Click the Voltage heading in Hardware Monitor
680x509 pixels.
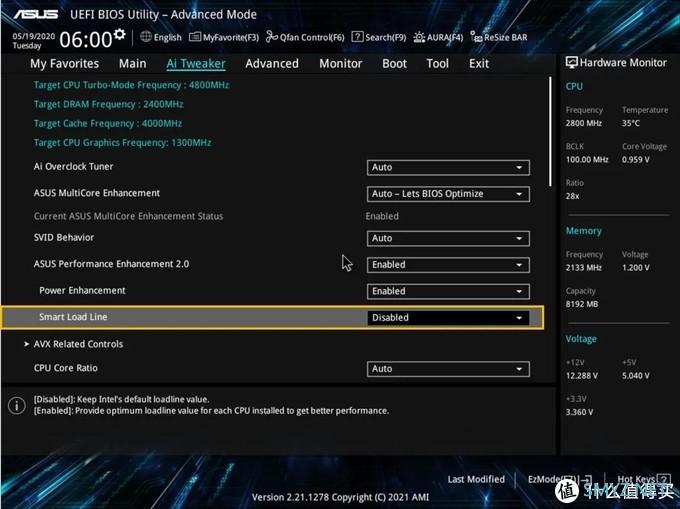click(x=581, y=339)
